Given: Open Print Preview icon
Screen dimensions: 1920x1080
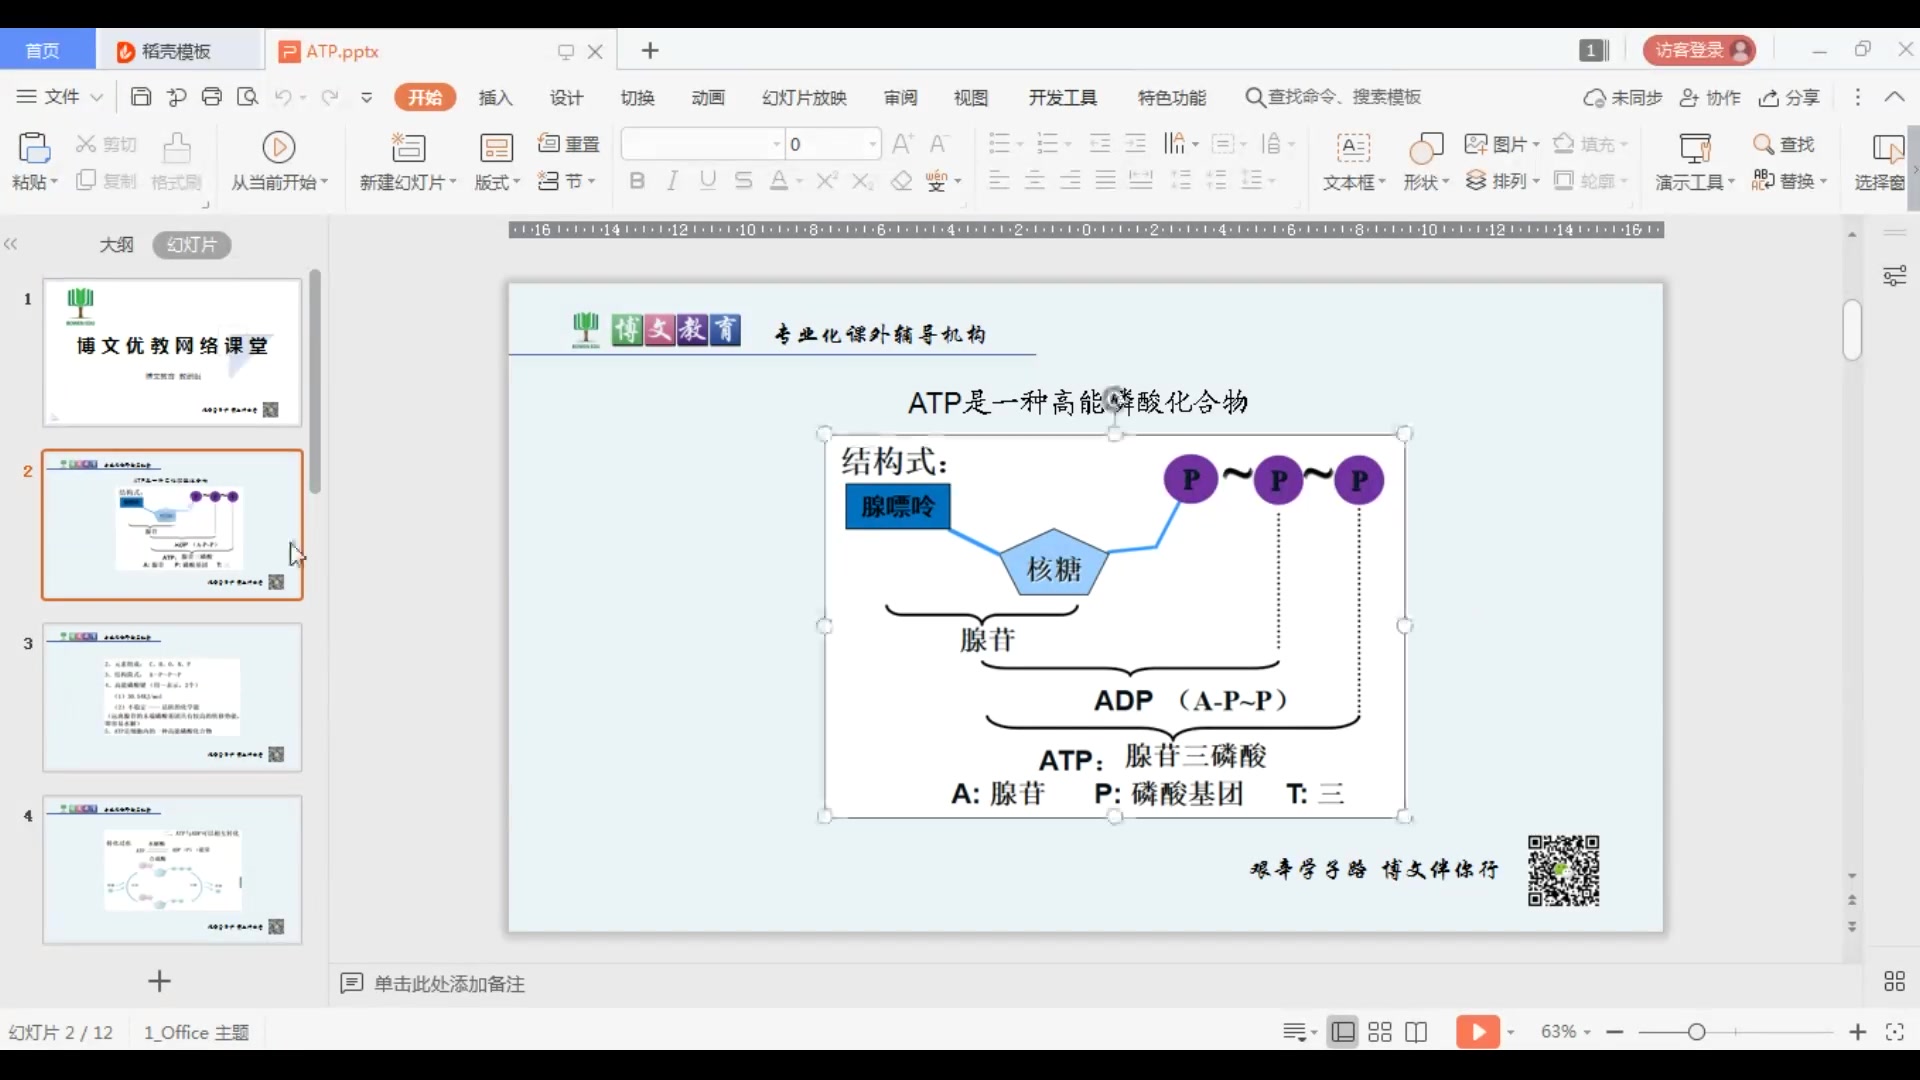Looking at the screenshot, I should pos(247,97).
